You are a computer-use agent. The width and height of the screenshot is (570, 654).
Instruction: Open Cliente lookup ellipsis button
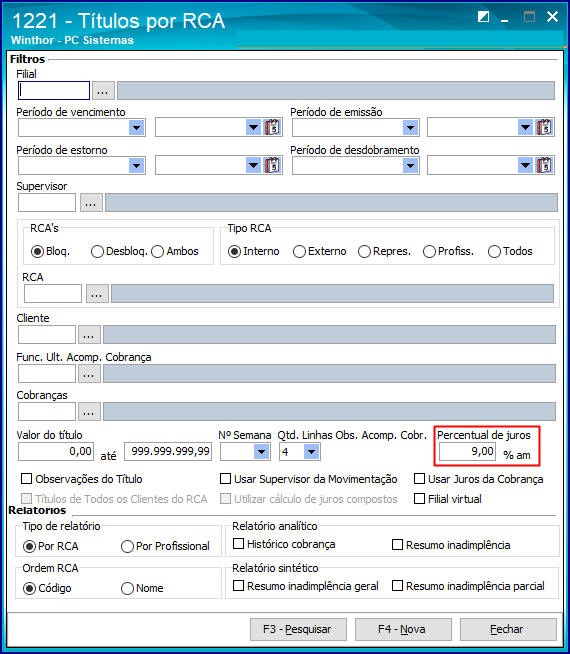click(89, 335)
